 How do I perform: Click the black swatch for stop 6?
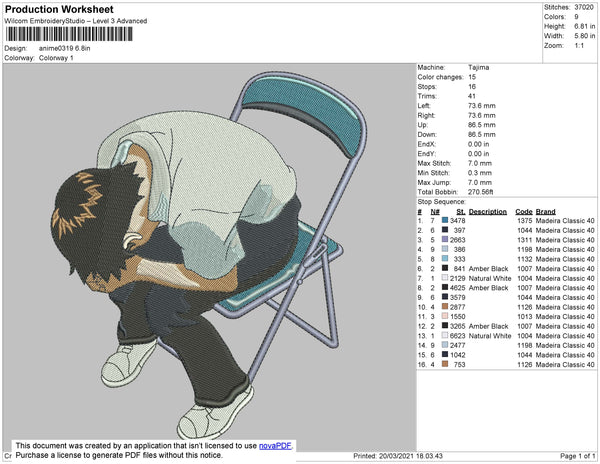pyautogui.click(x=445, y=269)
